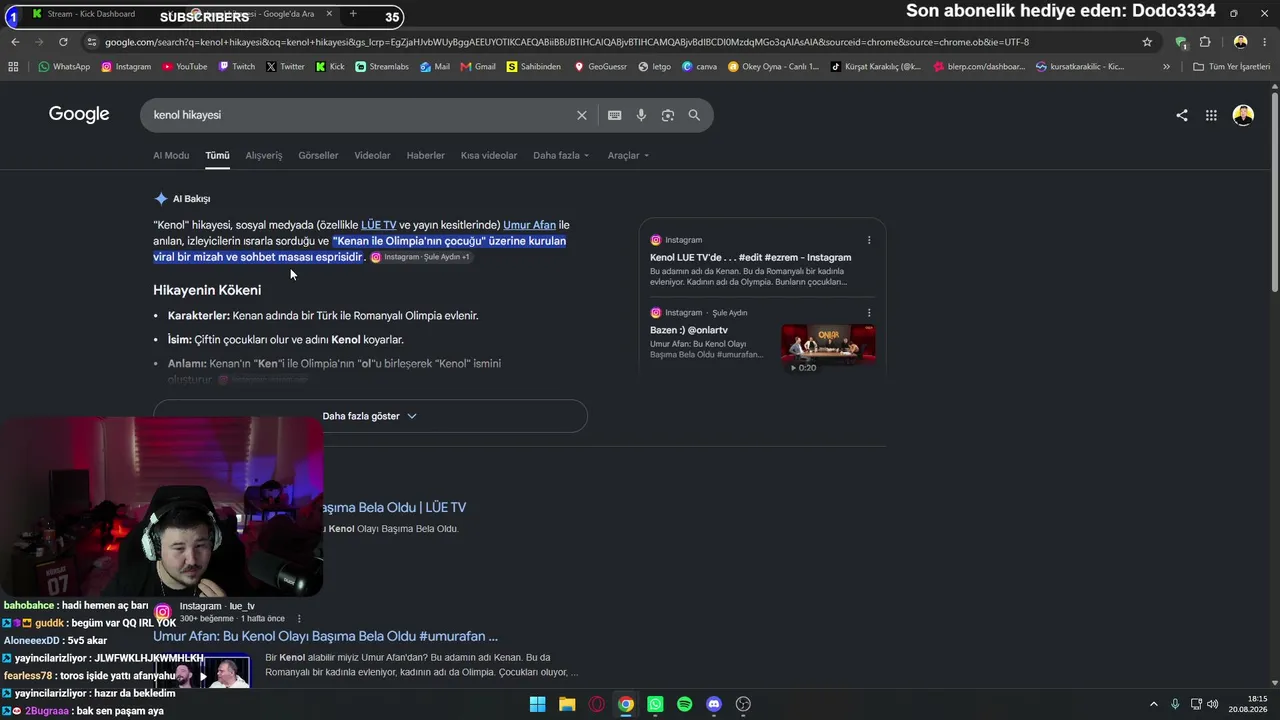Open the WhatsApp bookmark
The width and height of the screenshot is (1280, 720).
pos(64,67)
